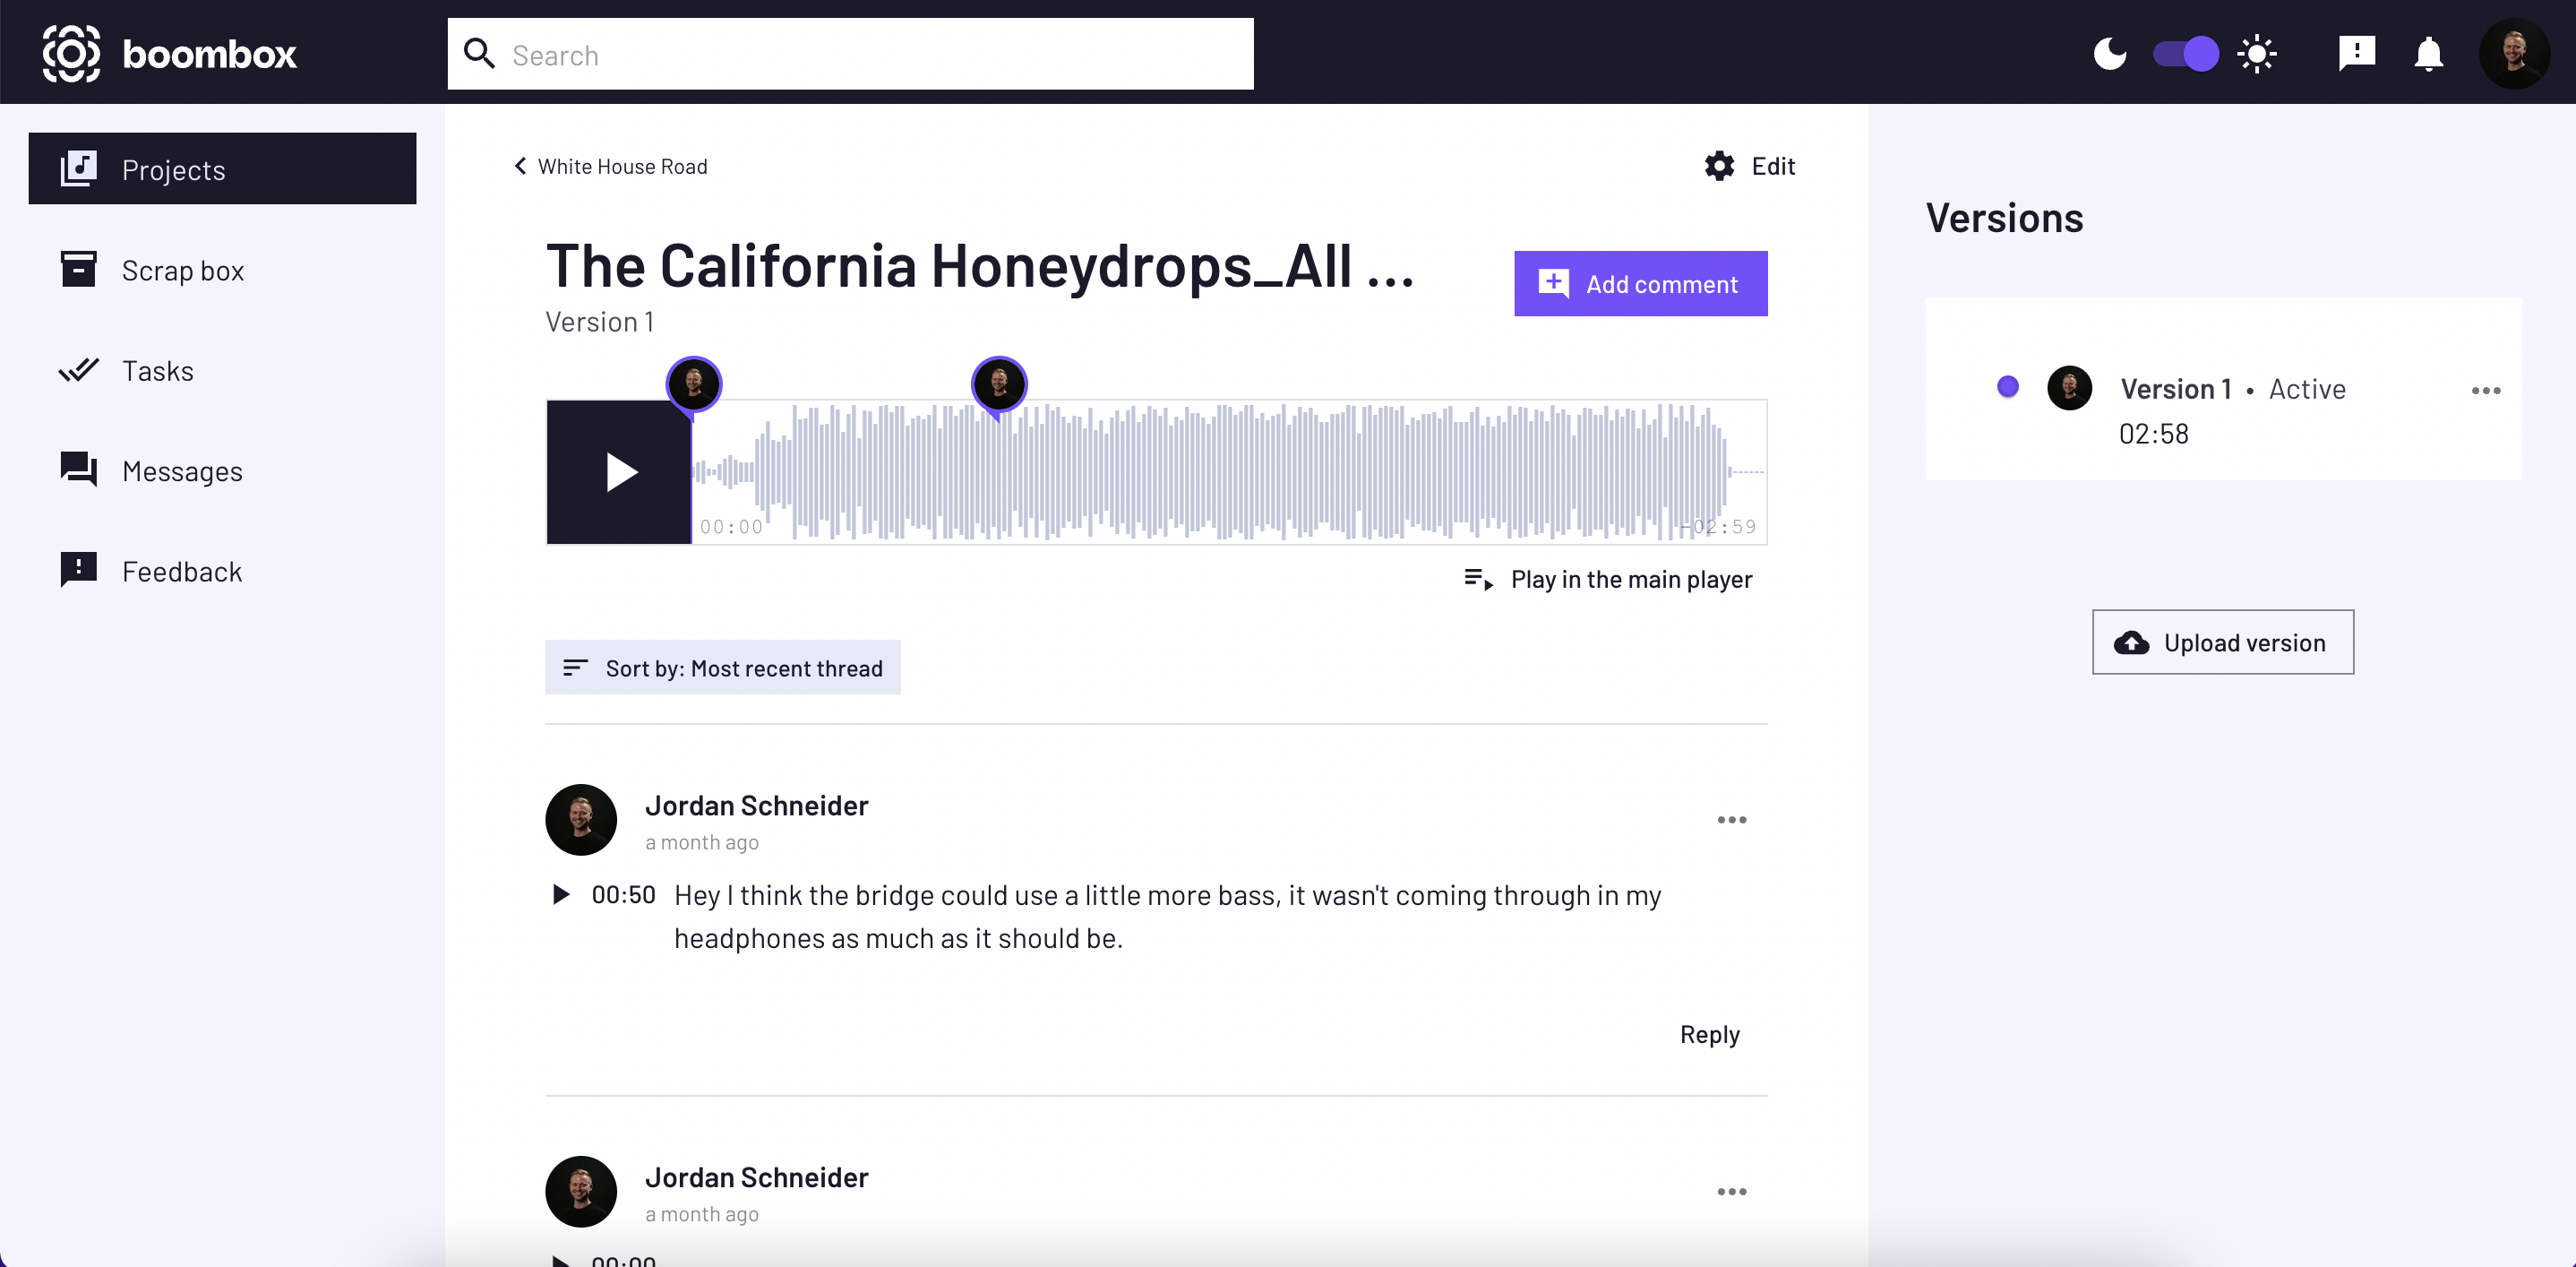The height and width of the screenshot is (1267, 2576).
Task: Click the Upload version button
Action: [x=2222, y=642]
